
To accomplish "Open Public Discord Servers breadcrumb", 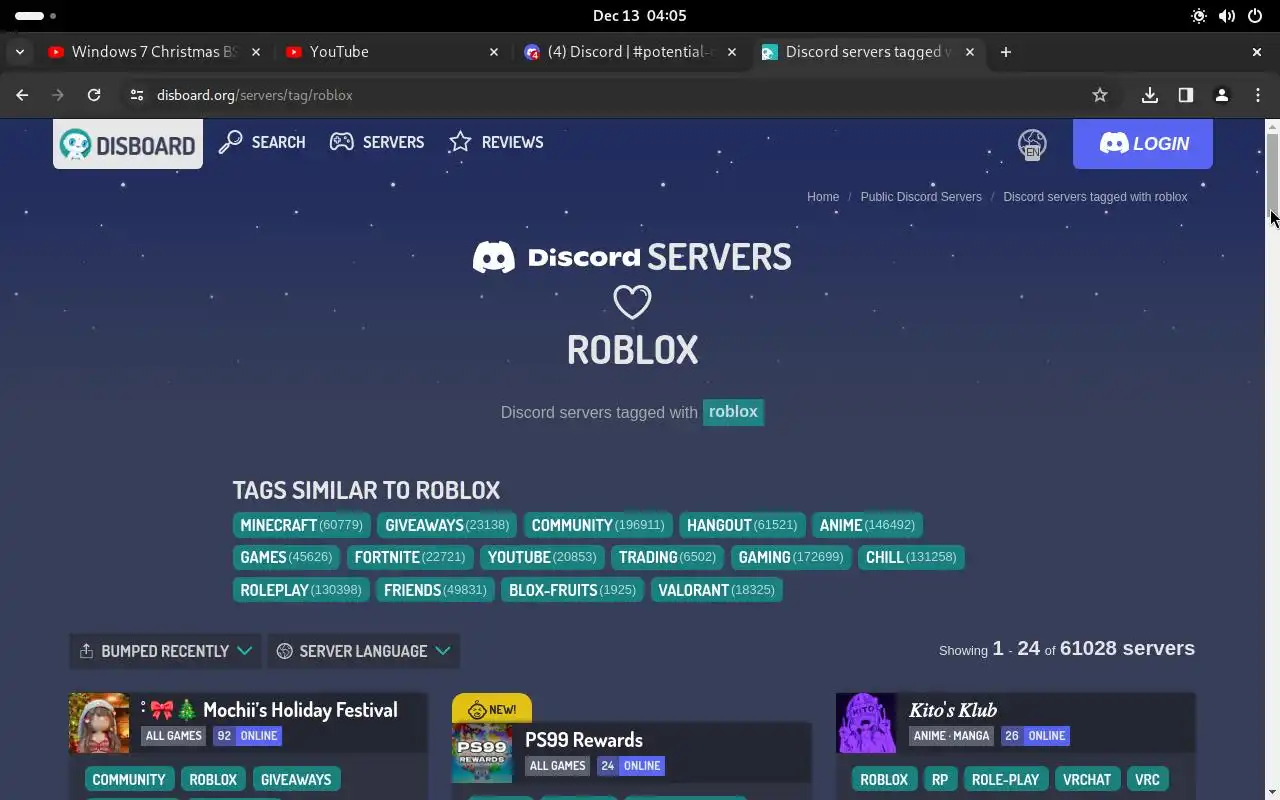I will click(x=921, y=197).
